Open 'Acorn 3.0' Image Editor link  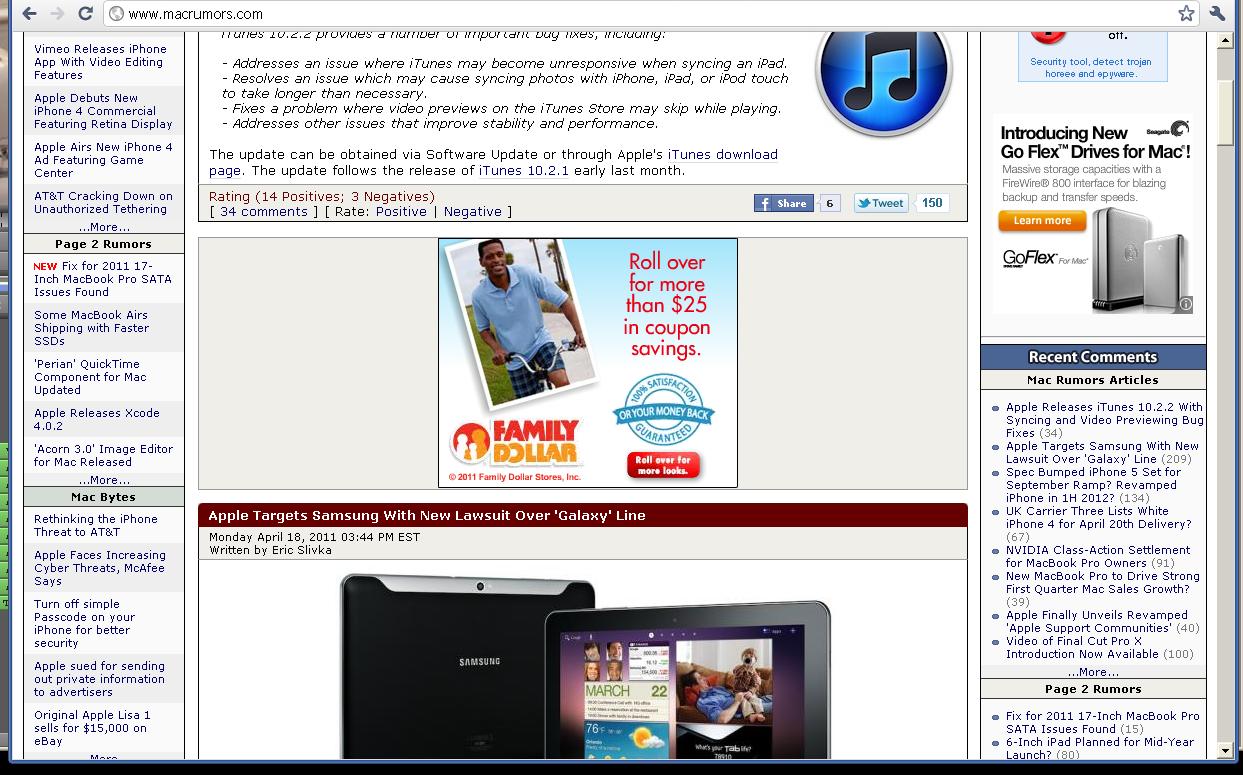click(x=103, y=455)
